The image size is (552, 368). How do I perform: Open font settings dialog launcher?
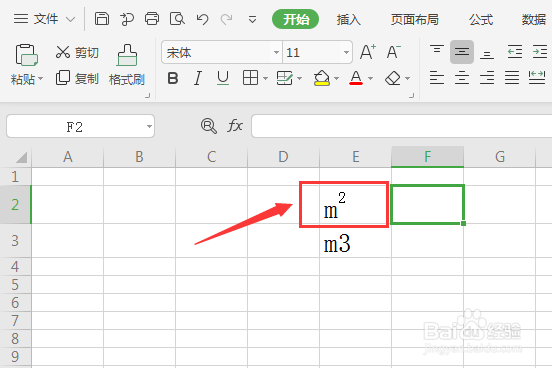(411, 95)
